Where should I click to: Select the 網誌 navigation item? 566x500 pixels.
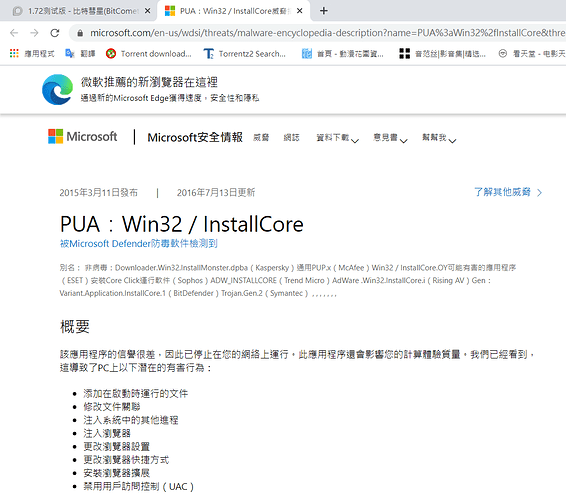[x=291, y=137]
